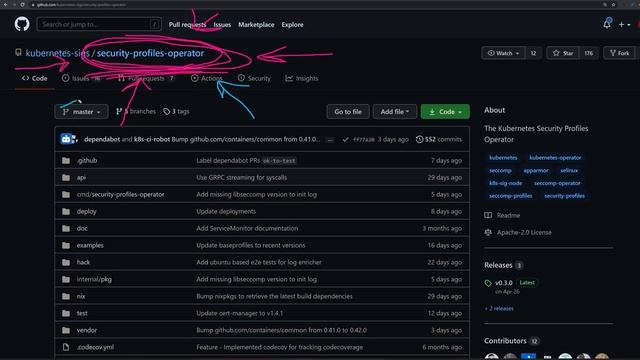
Task: Open the .github folder
Action: point(87,160)
